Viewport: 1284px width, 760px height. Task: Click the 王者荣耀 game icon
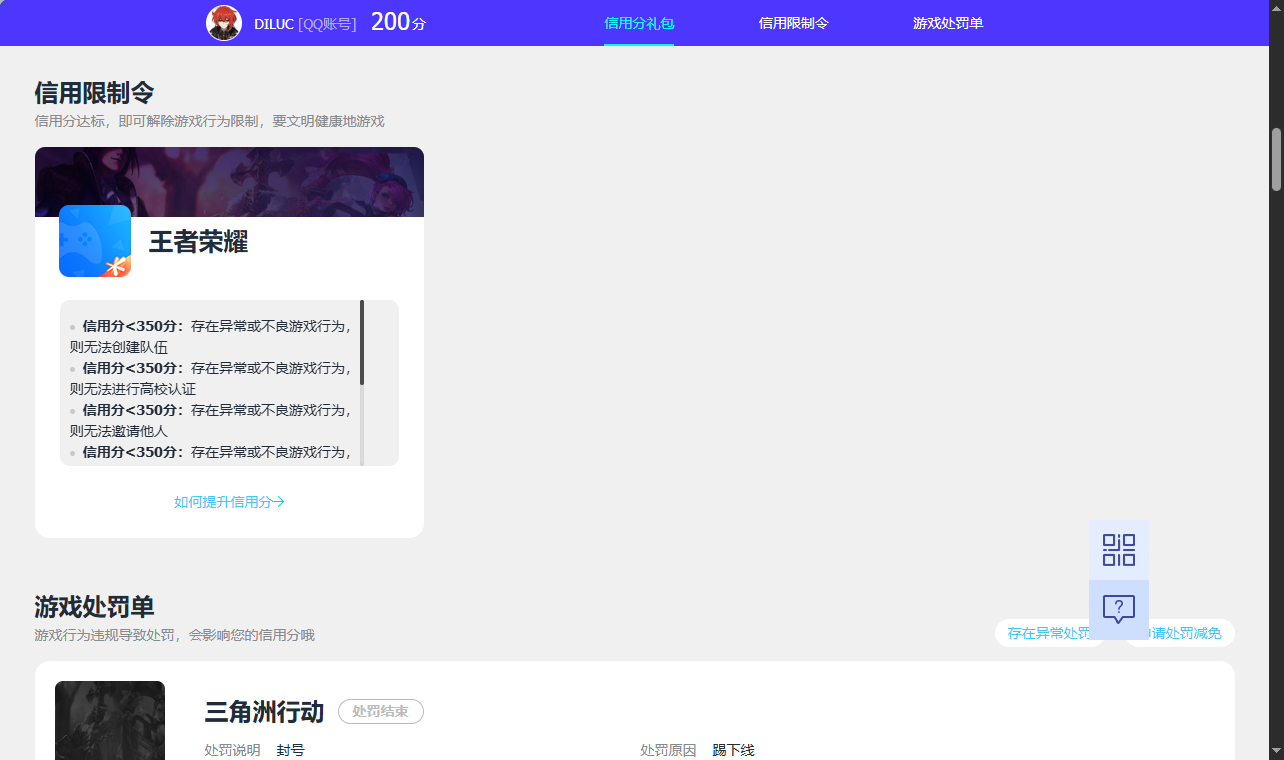click(x=95, y=241)
